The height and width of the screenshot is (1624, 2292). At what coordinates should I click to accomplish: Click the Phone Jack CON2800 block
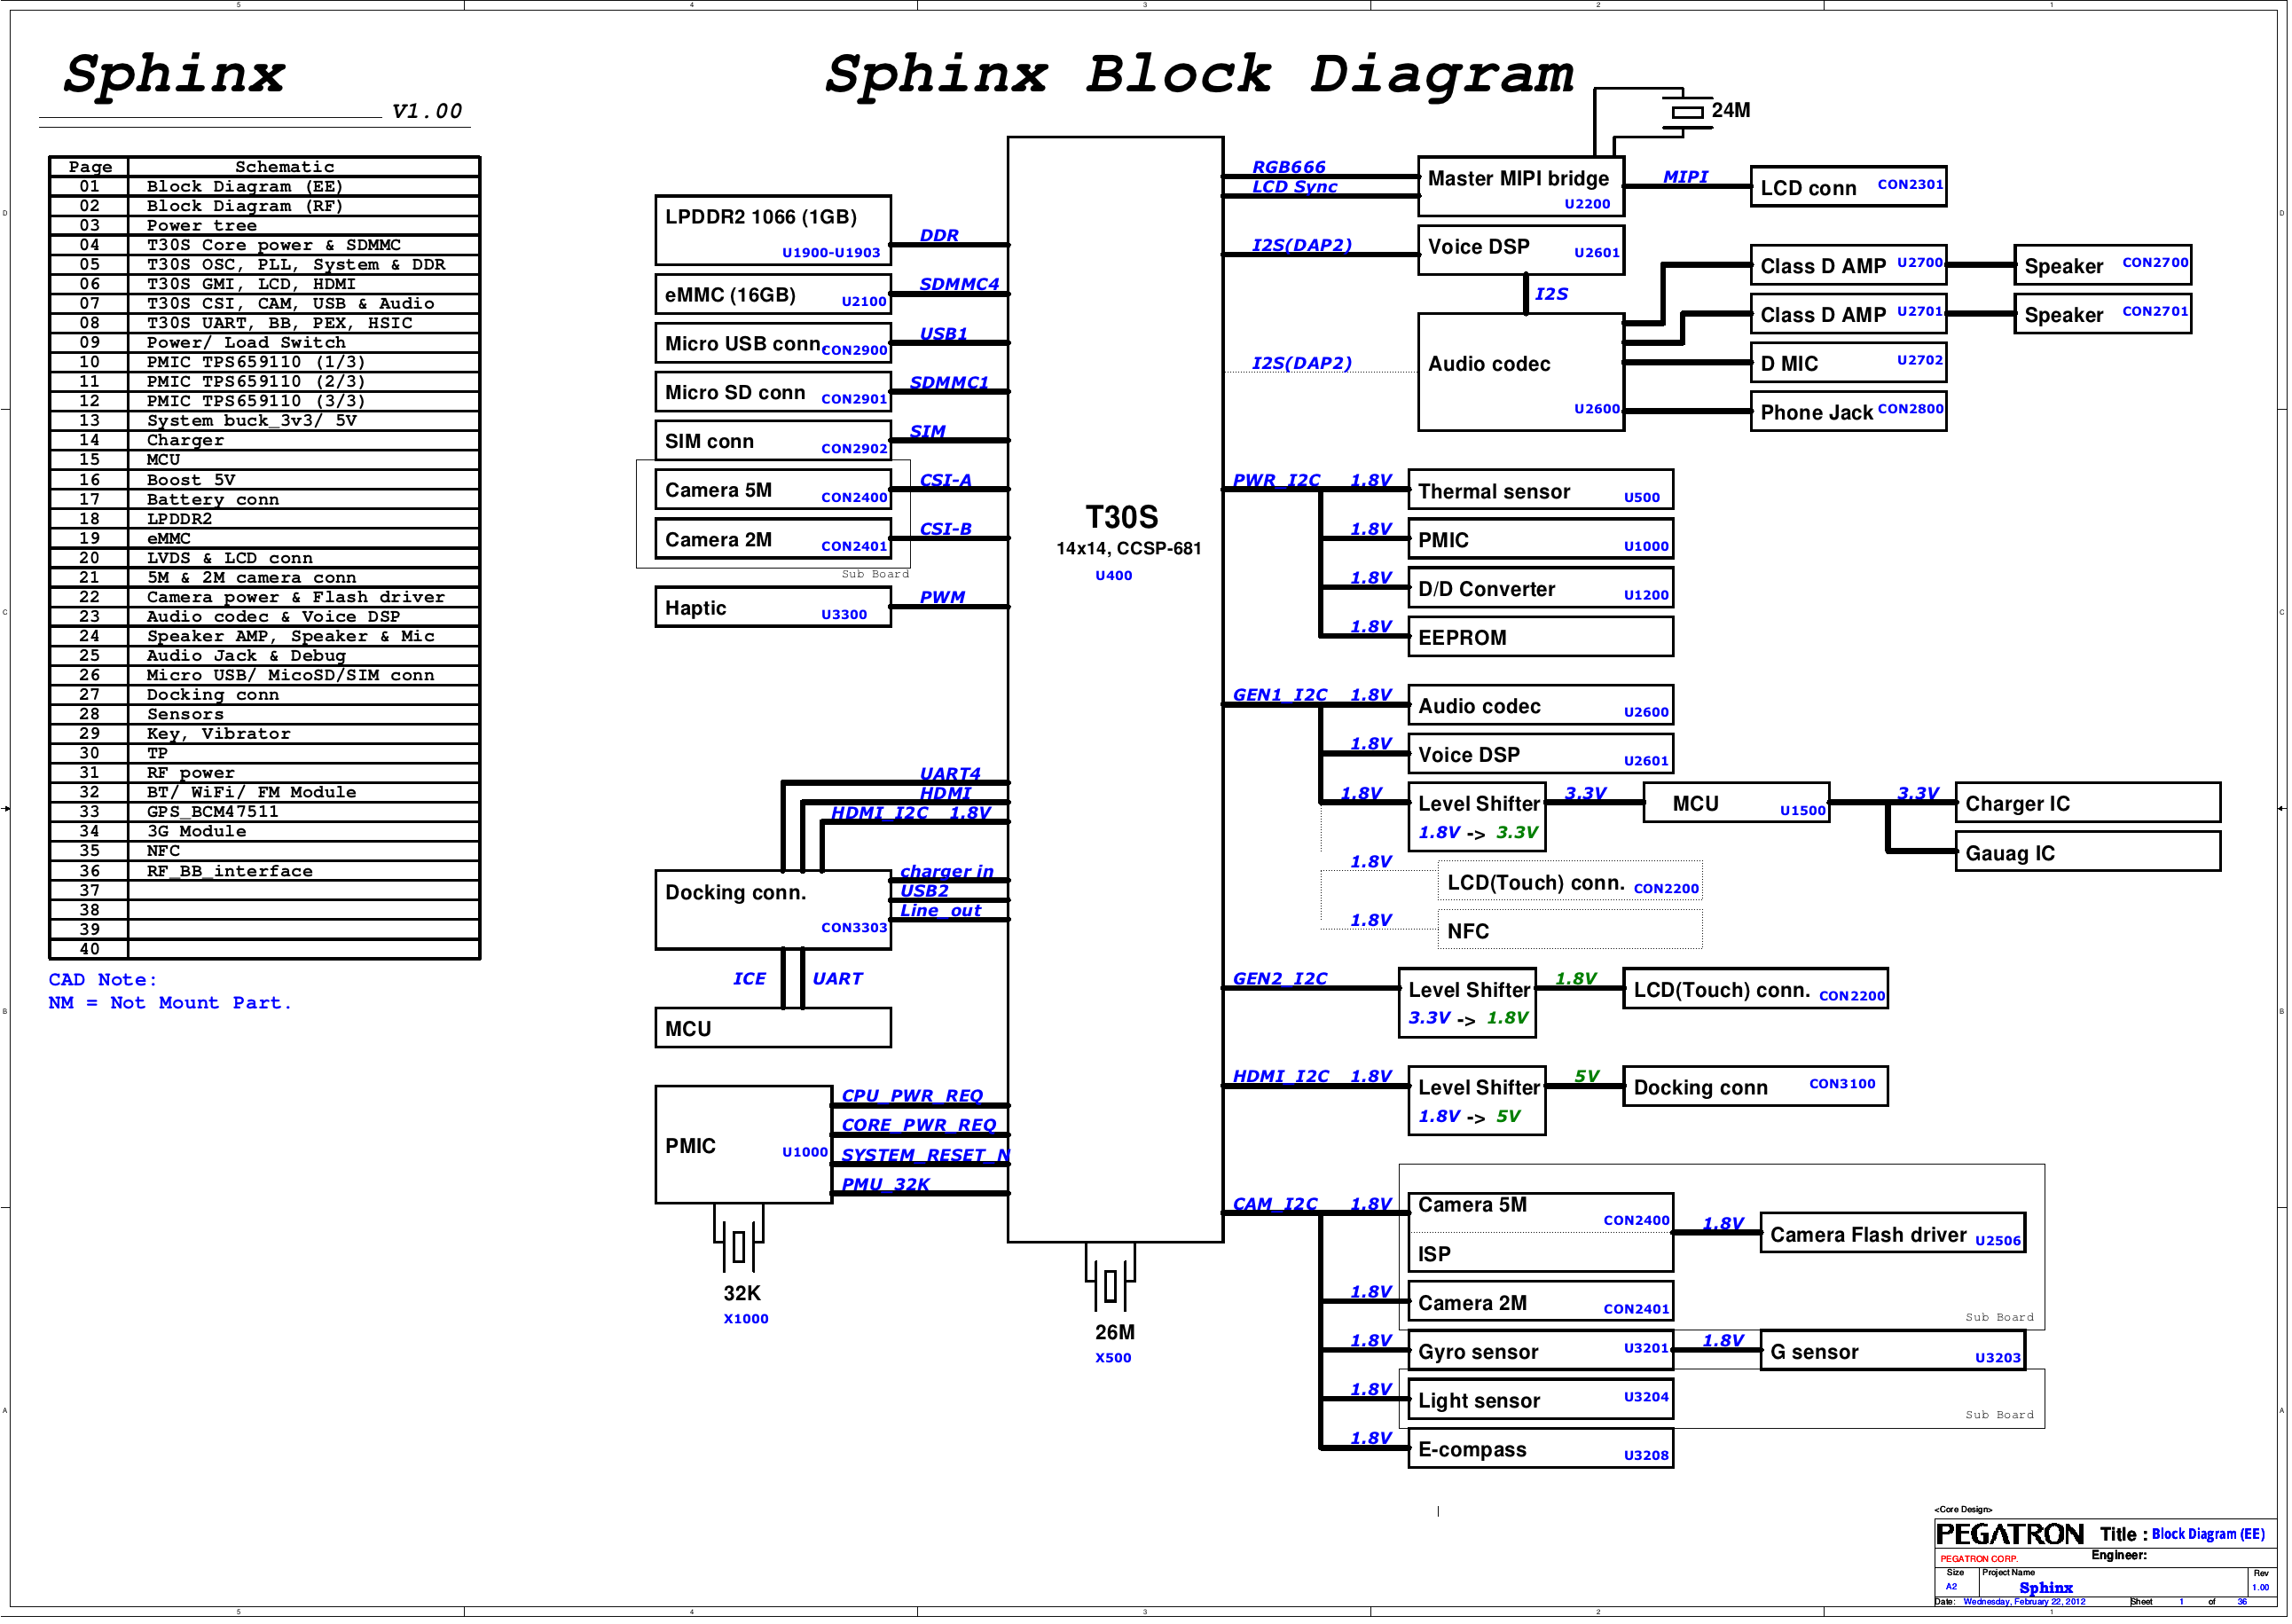coord(1851,412)
